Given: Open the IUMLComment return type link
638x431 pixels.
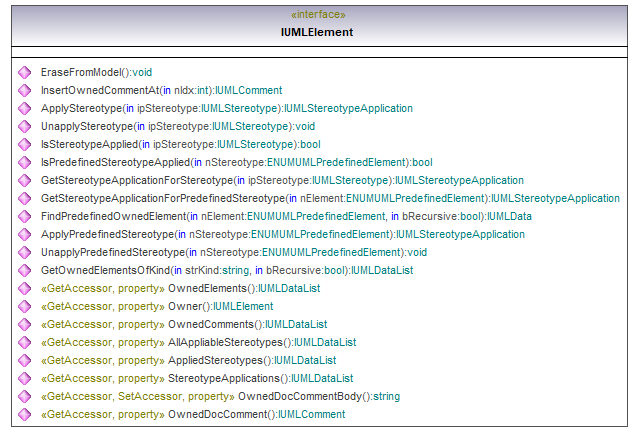Looking at the screenshot, I should 249,91.
